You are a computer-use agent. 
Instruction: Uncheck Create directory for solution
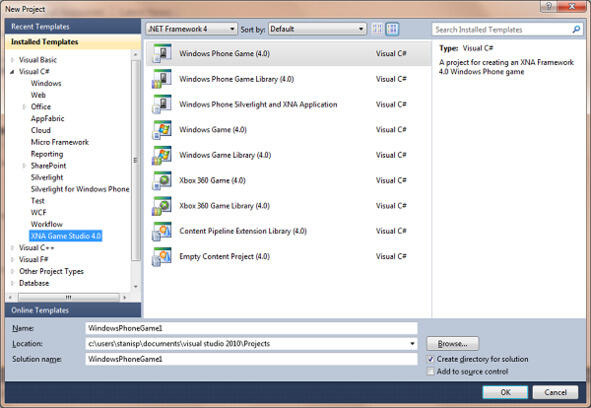click(430, 359)
